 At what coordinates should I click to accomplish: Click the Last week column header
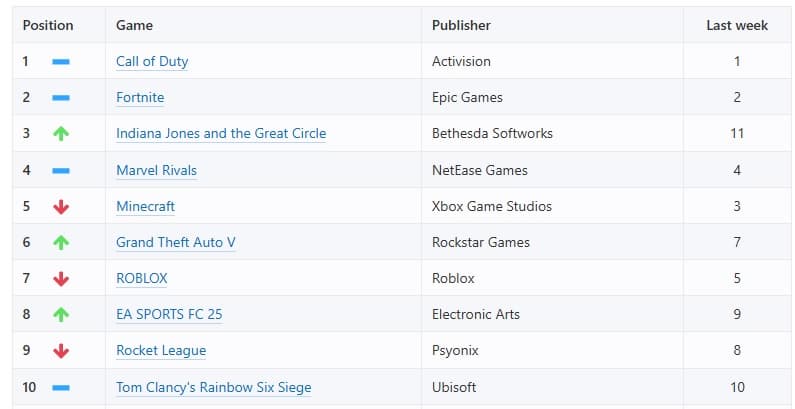pyautogui.click(x=737, y=25)
